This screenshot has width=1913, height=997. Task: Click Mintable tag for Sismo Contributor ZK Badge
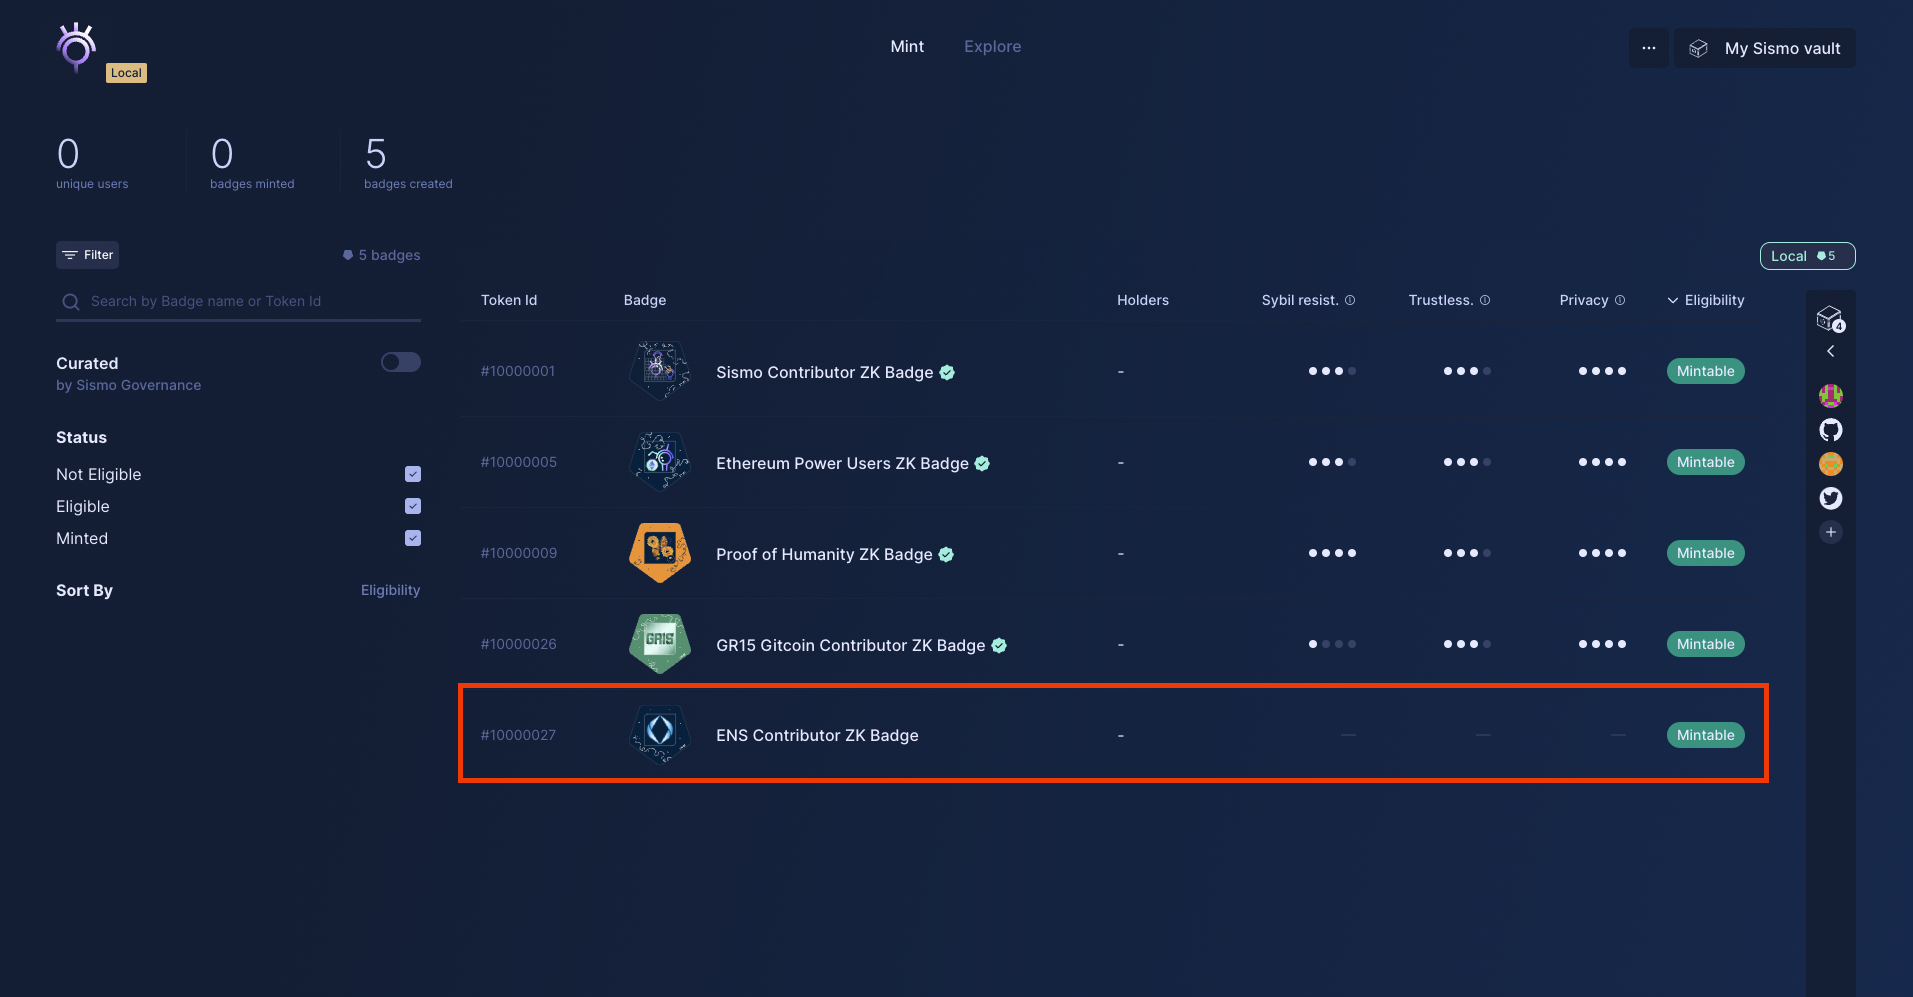click(x=1705, y=371)
